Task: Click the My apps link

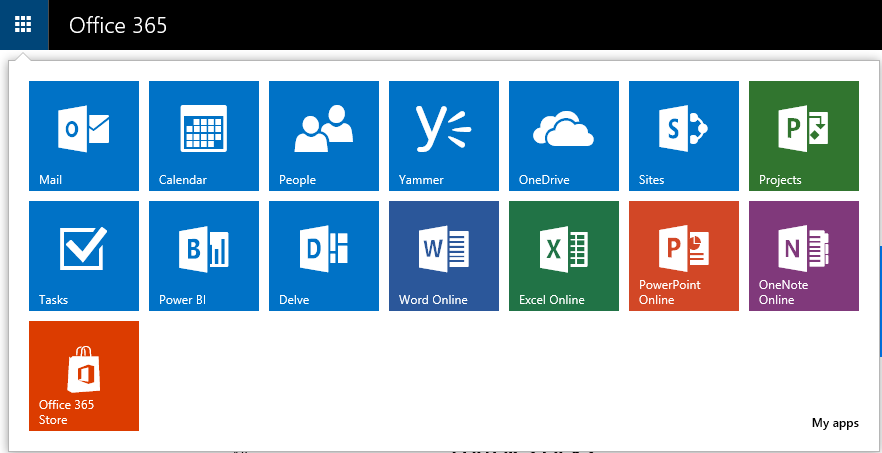Action: (834, 423)
